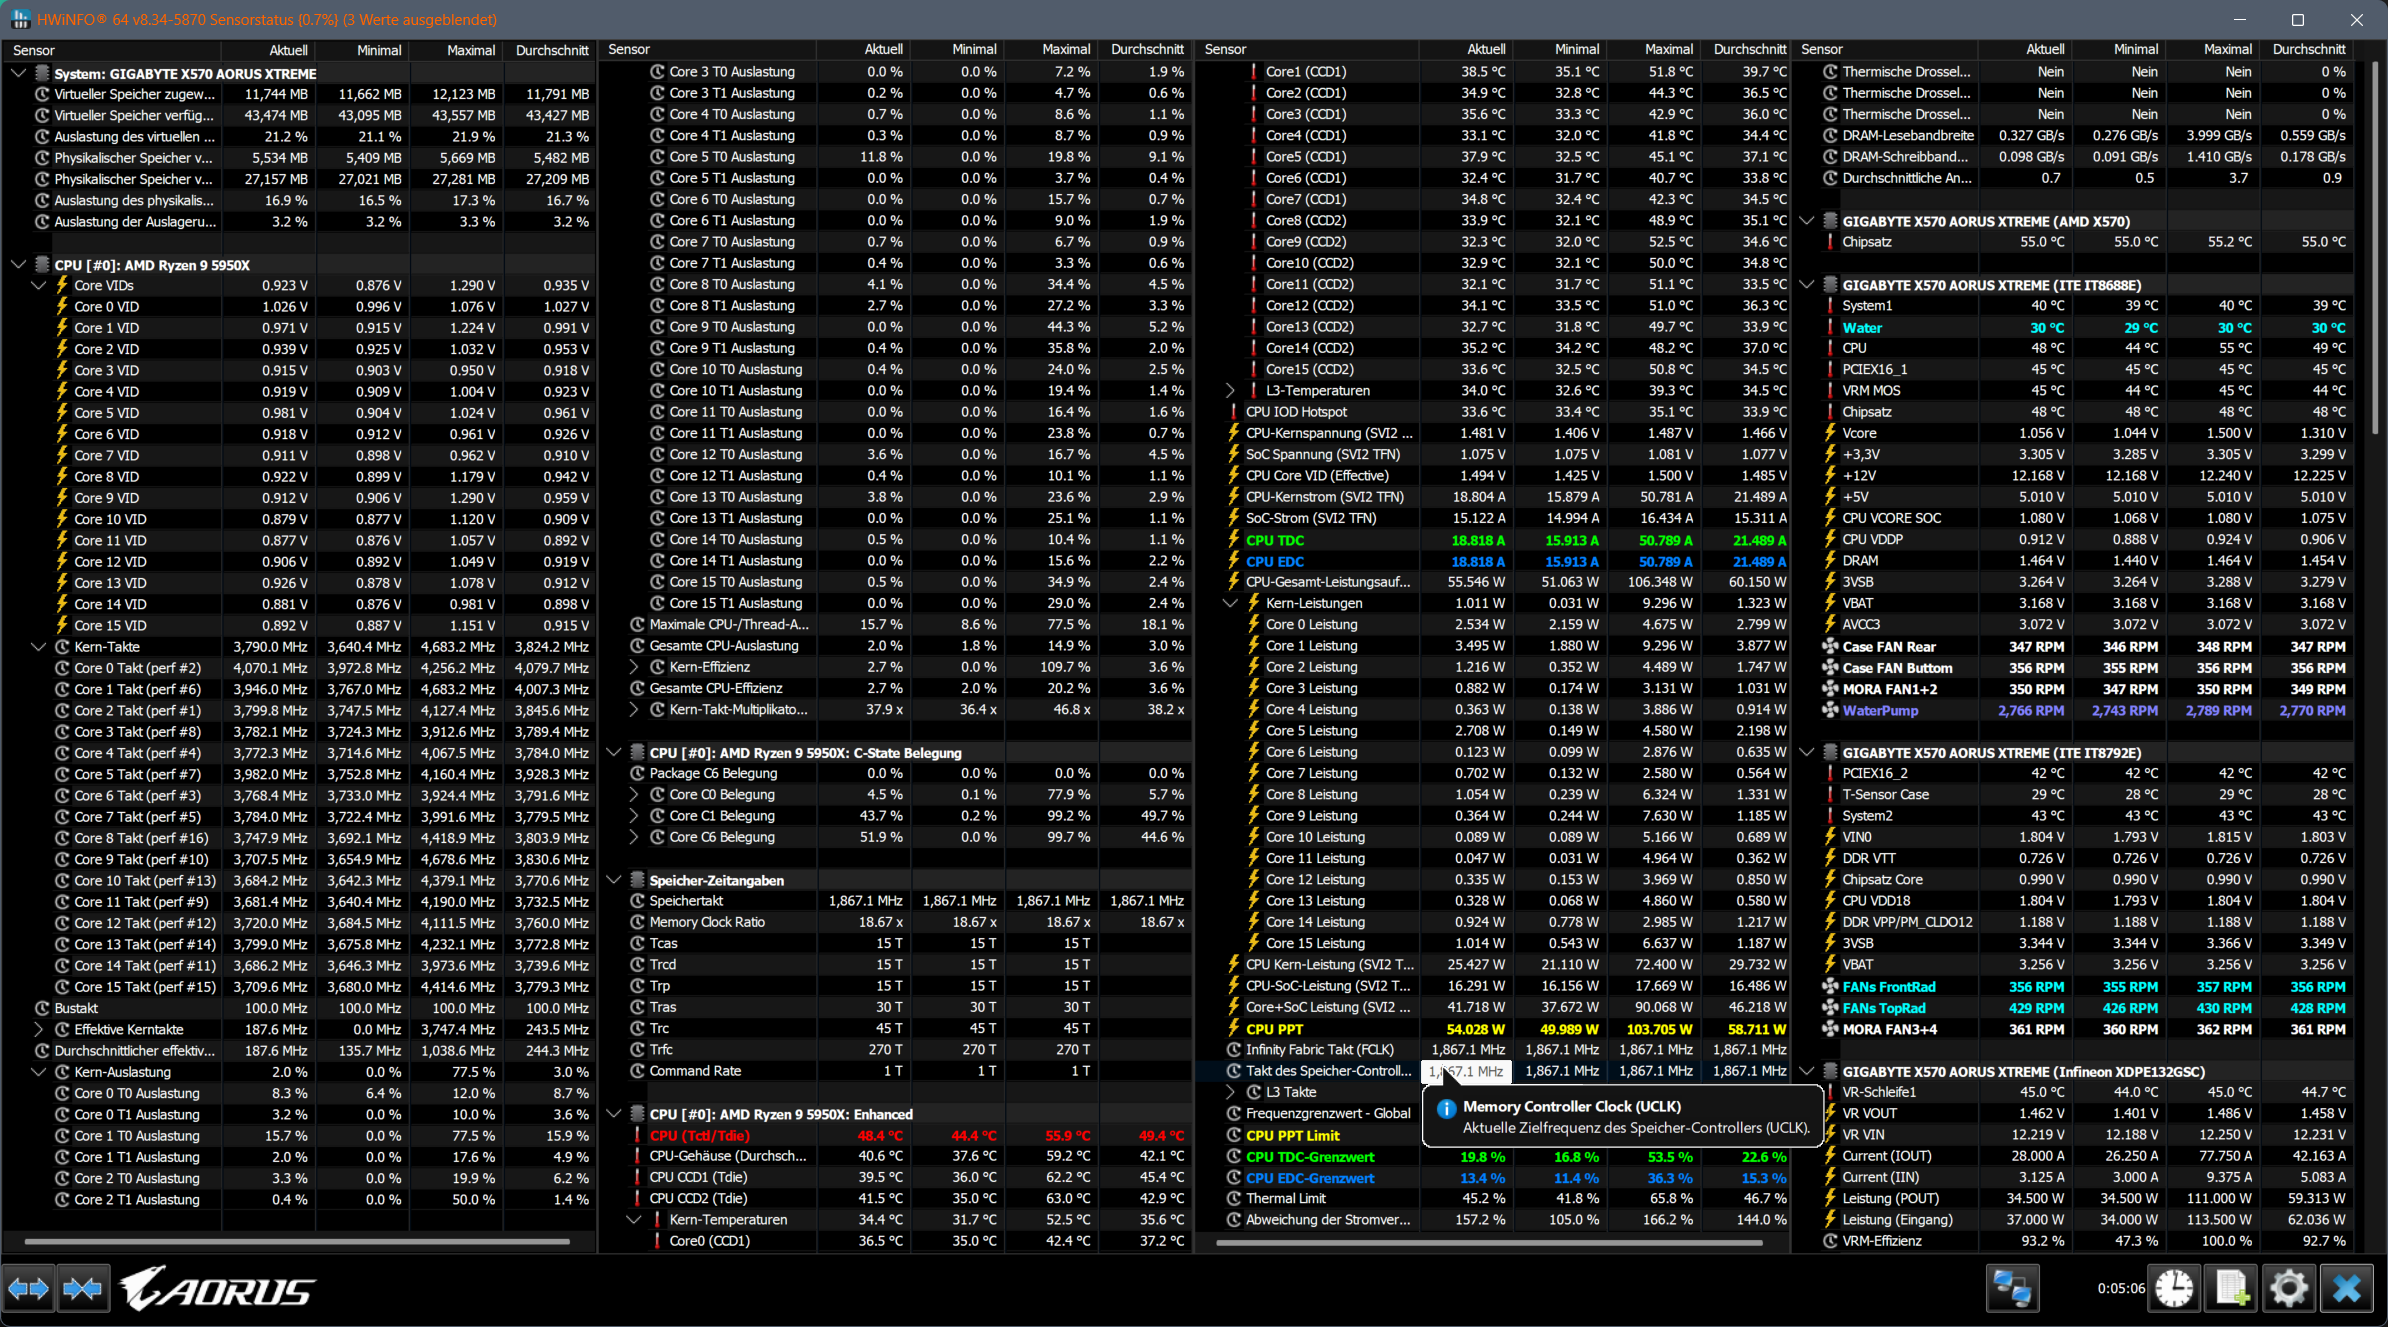The height and width of the screenshot is (1327, 2388).
Task: Collapse the Core VIDs subtree
Action: [x=38, y=286]
